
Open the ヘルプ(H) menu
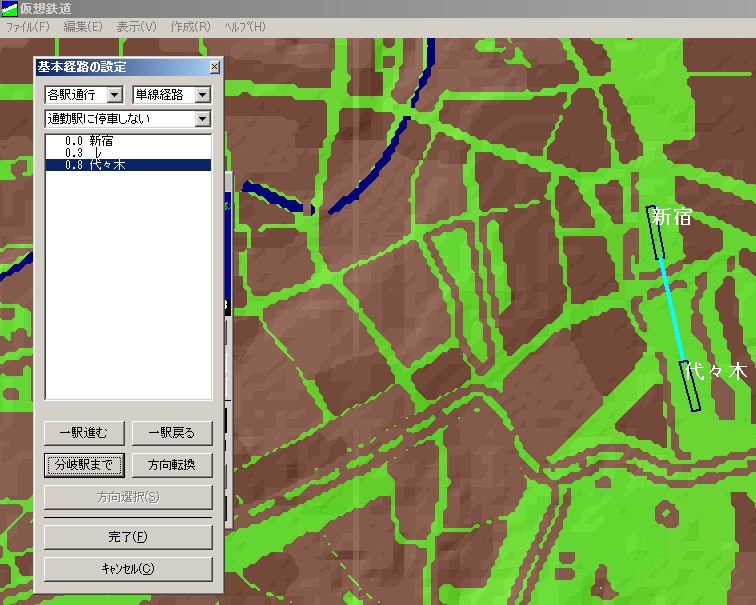pos(245,26)
